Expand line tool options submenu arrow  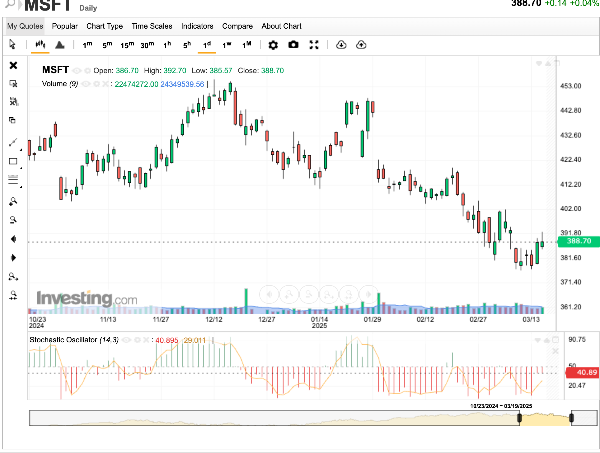[x=21, y=149]
